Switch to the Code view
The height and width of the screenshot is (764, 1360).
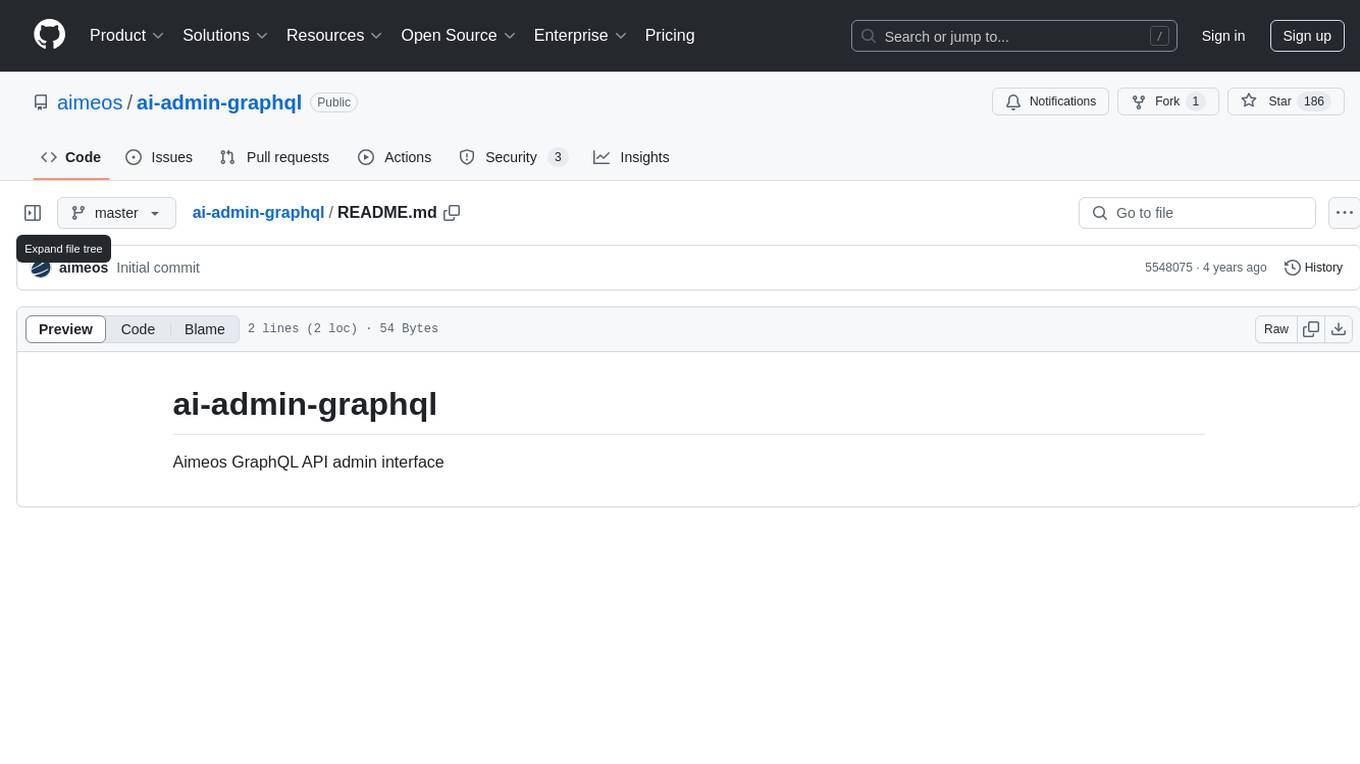click(x=138, y=329)
